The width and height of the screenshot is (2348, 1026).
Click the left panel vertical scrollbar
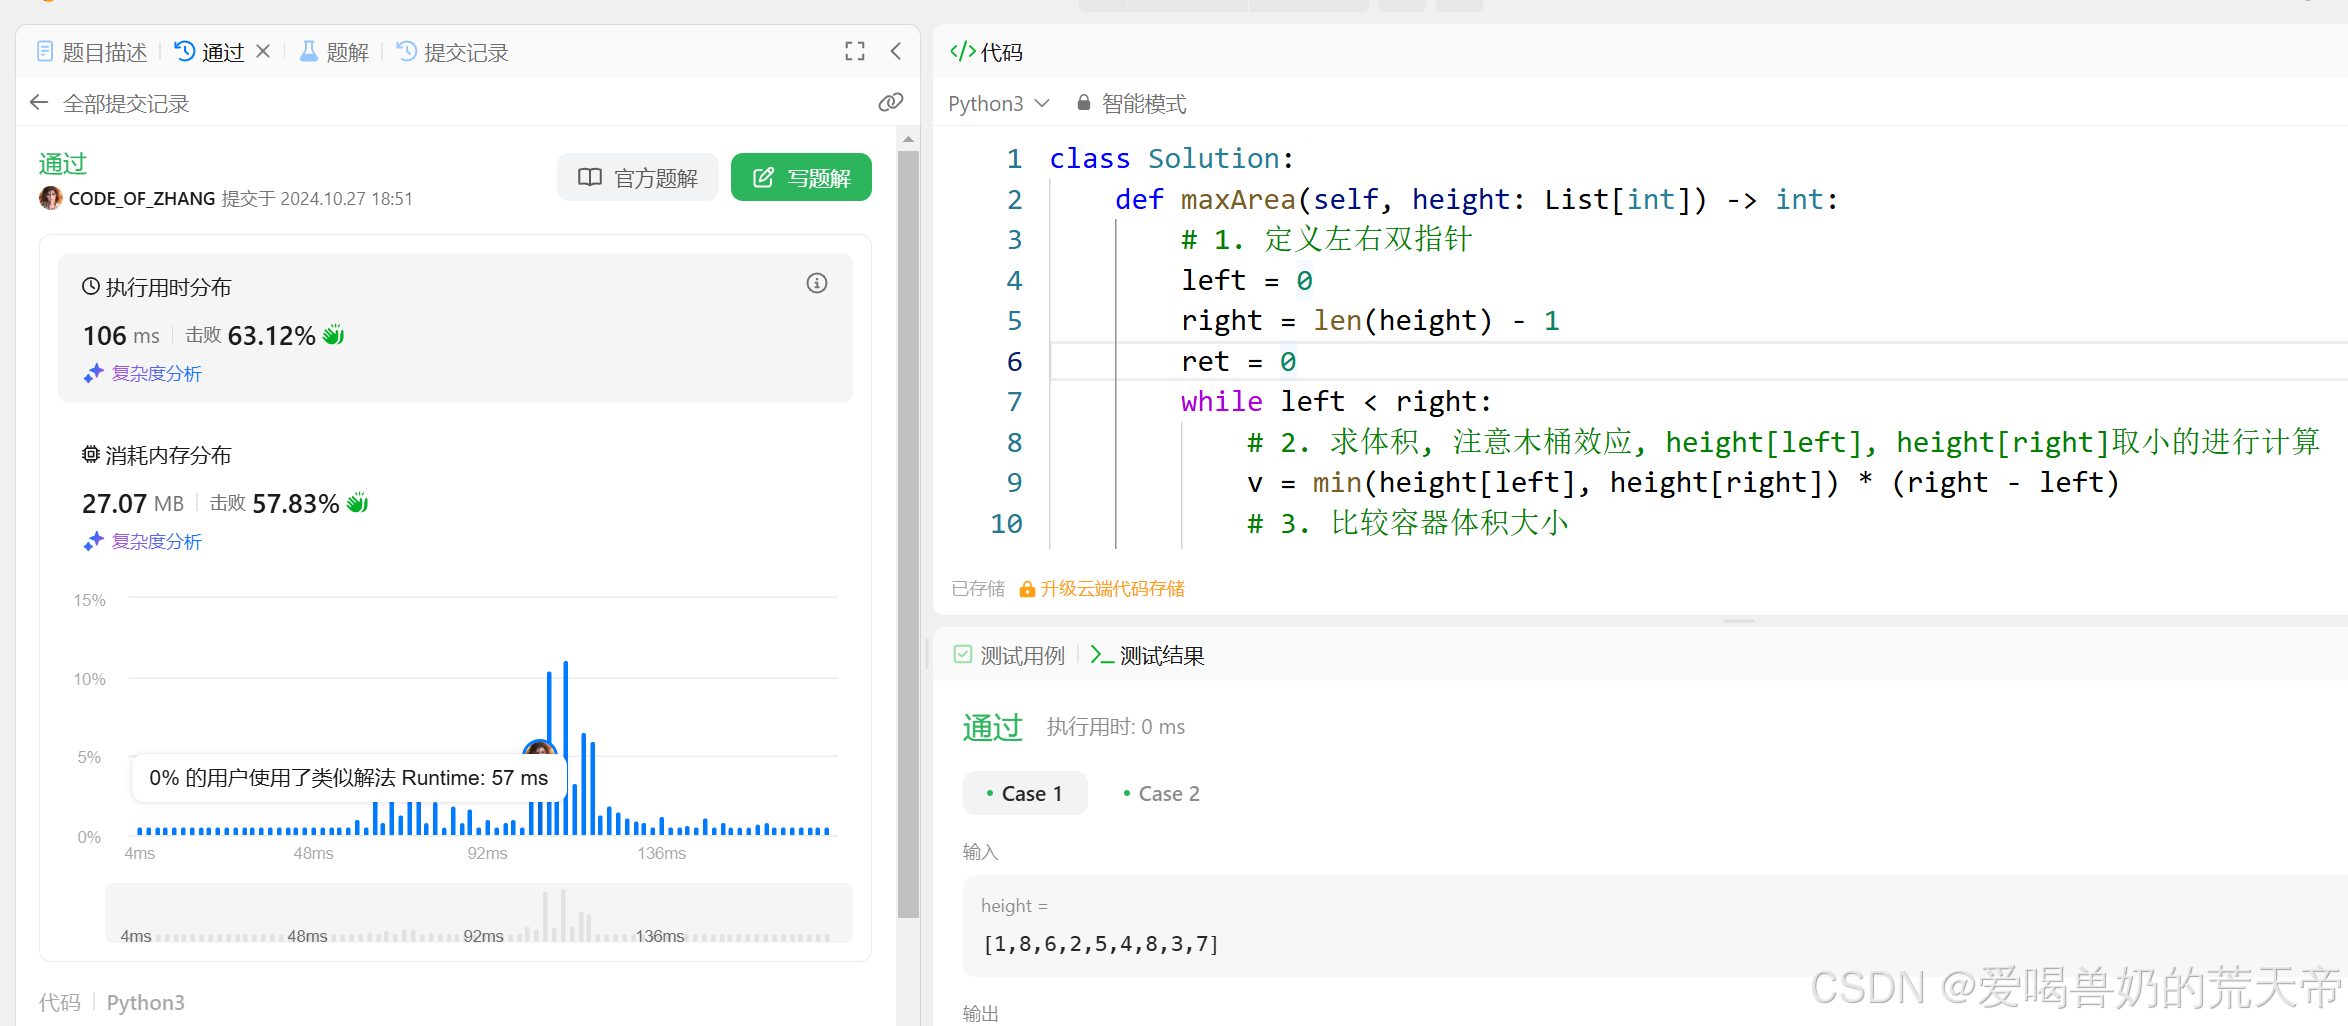pos(908,534)
